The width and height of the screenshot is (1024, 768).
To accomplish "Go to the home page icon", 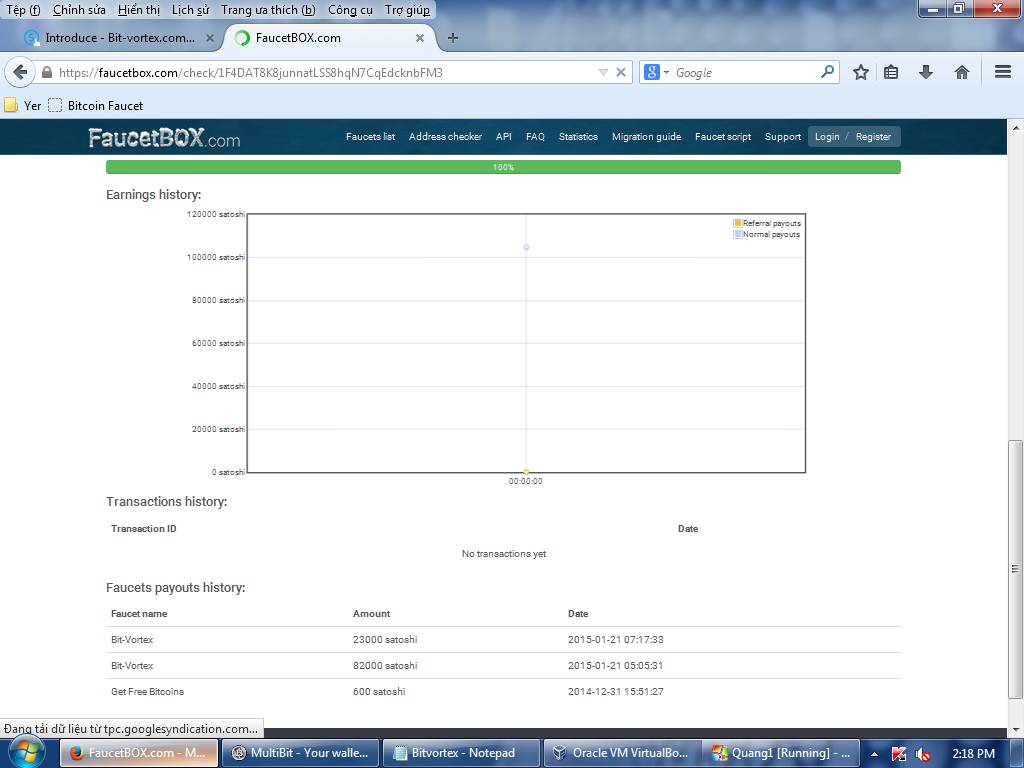I will tap(961, 72).
